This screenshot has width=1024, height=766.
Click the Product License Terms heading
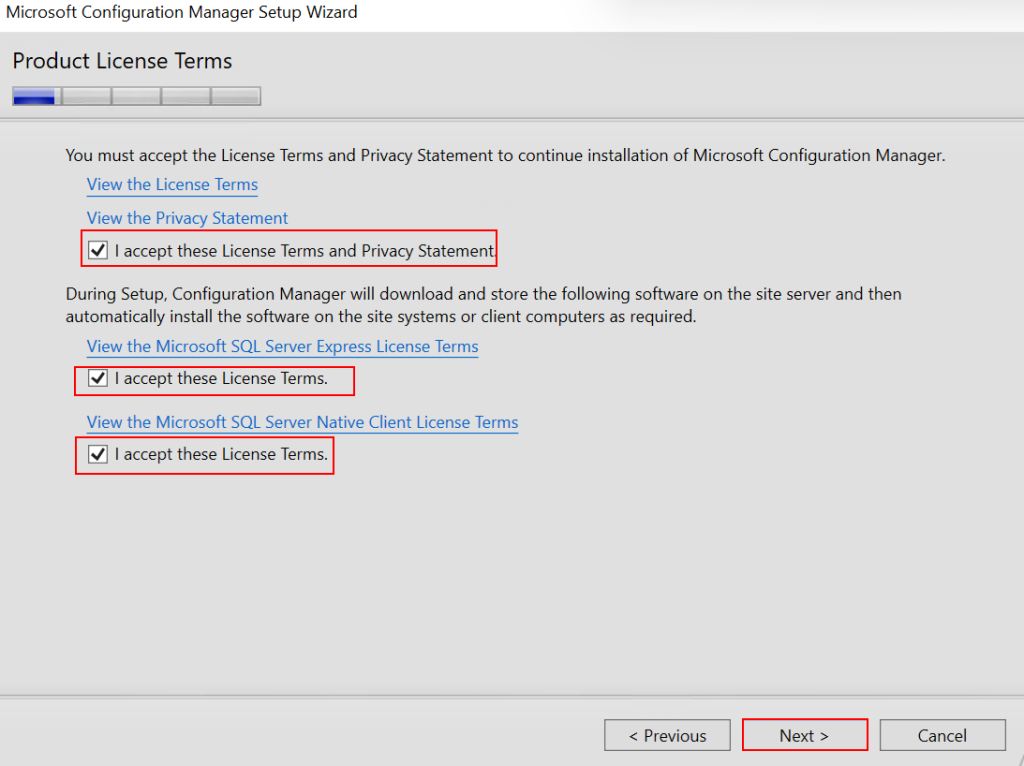[122, 61]
